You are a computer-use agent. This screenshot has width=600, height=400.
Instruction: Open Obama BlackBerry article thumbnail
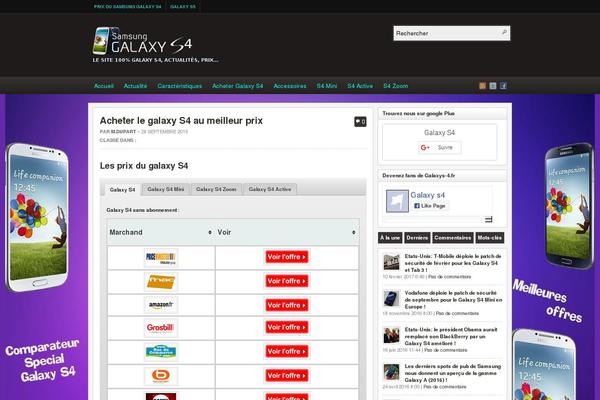pyautogui.click(x=391, y=335)
